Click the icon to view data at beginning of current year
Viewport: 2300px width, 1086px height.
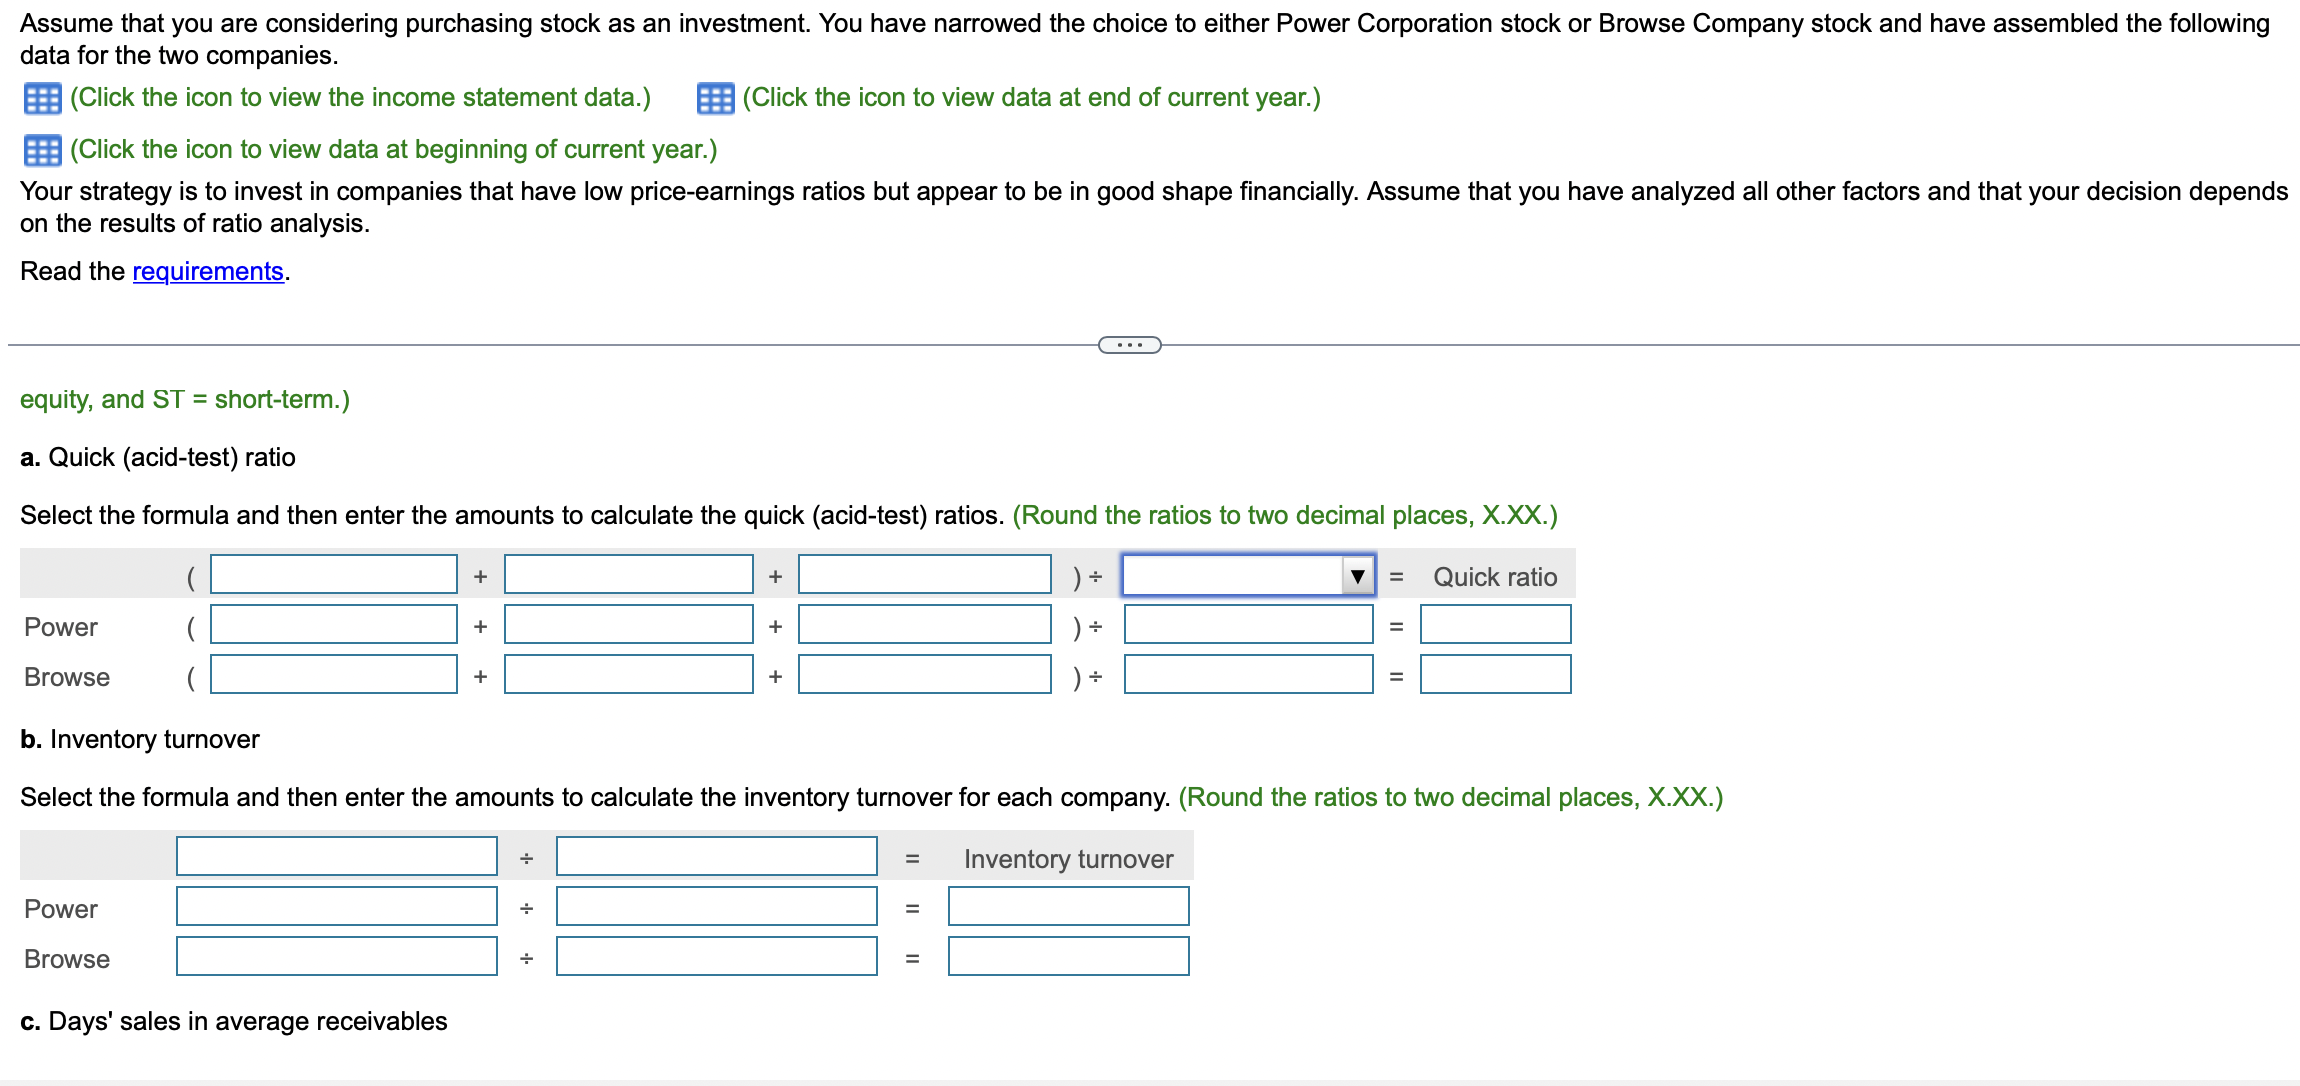[x=41, y=148]
